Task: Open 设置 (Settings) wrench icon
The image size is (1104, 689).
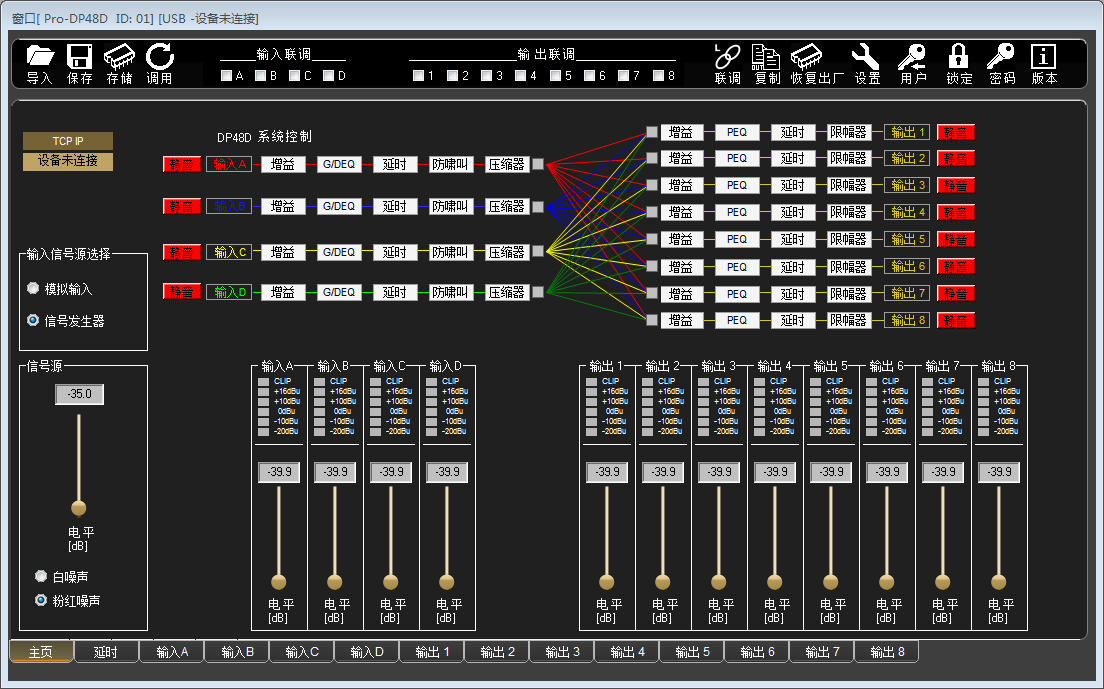Action: [866, 56]
